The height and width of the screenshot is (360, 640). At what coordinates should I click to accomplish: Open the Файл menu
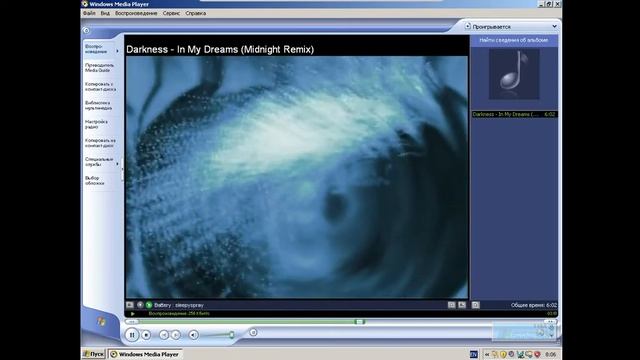click(x=89, y=13)
